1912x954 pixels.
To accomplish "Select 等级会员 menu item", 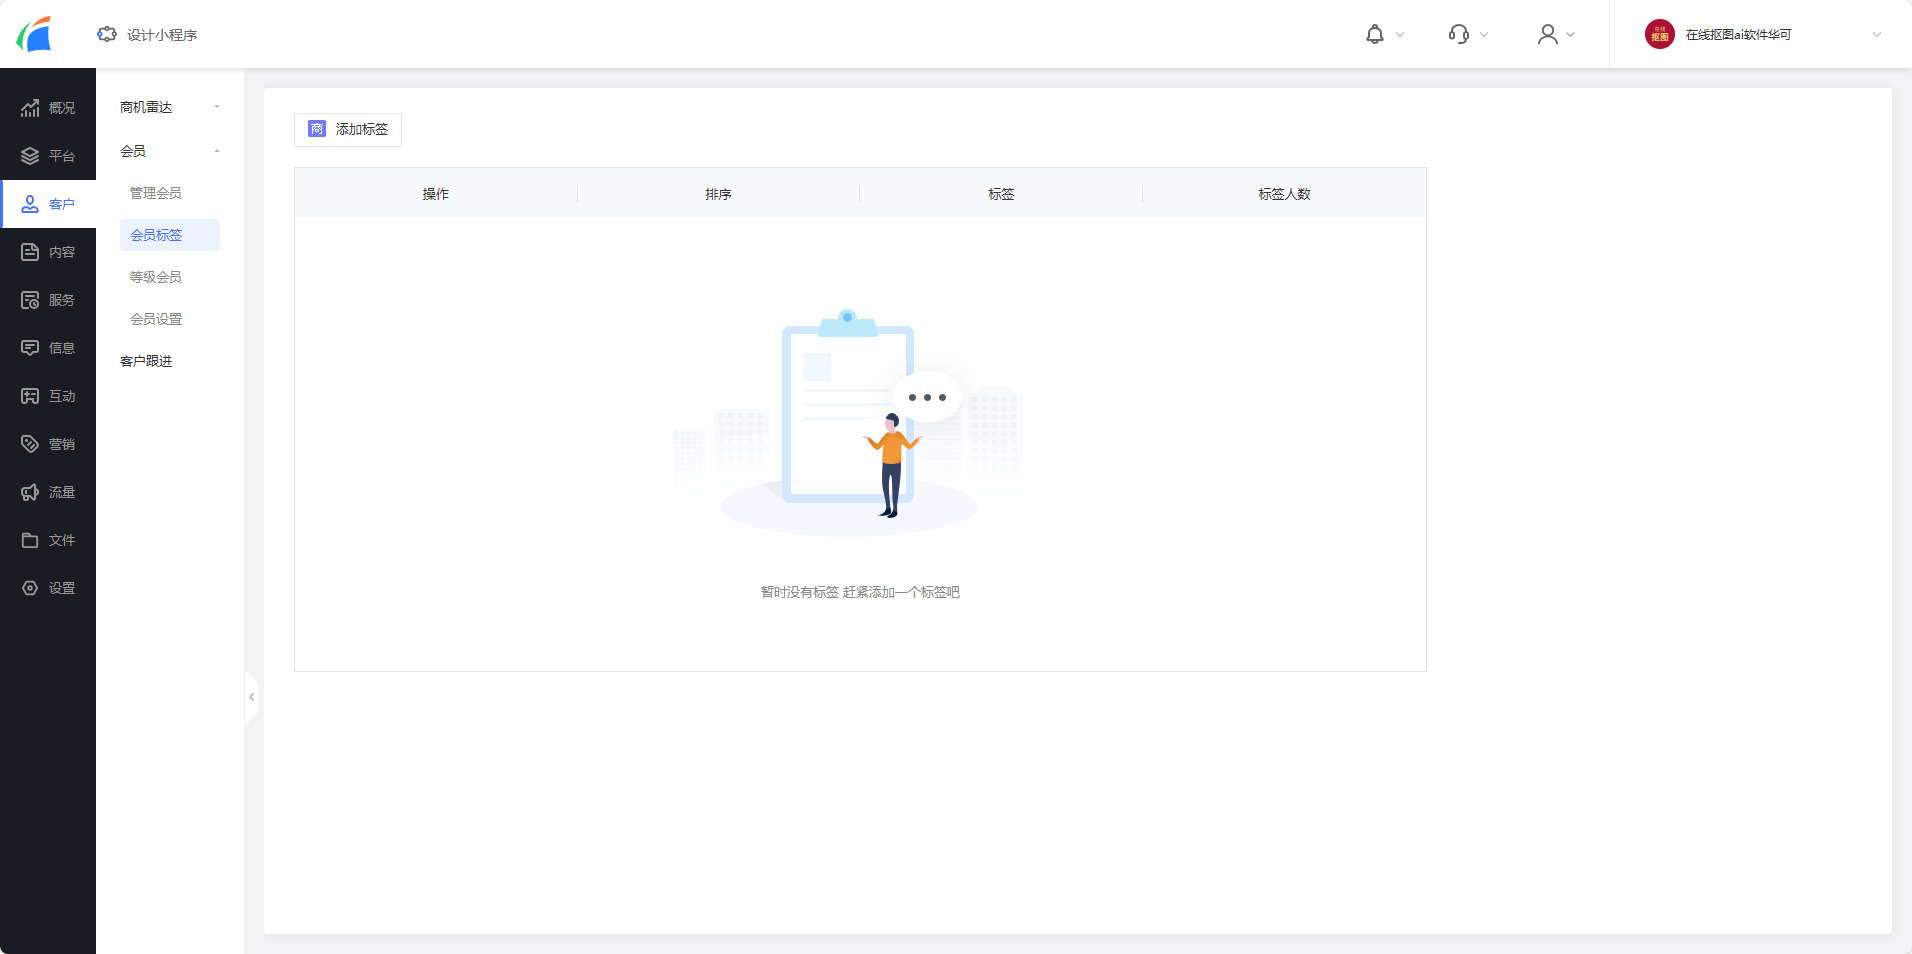I will click(156, 277).
